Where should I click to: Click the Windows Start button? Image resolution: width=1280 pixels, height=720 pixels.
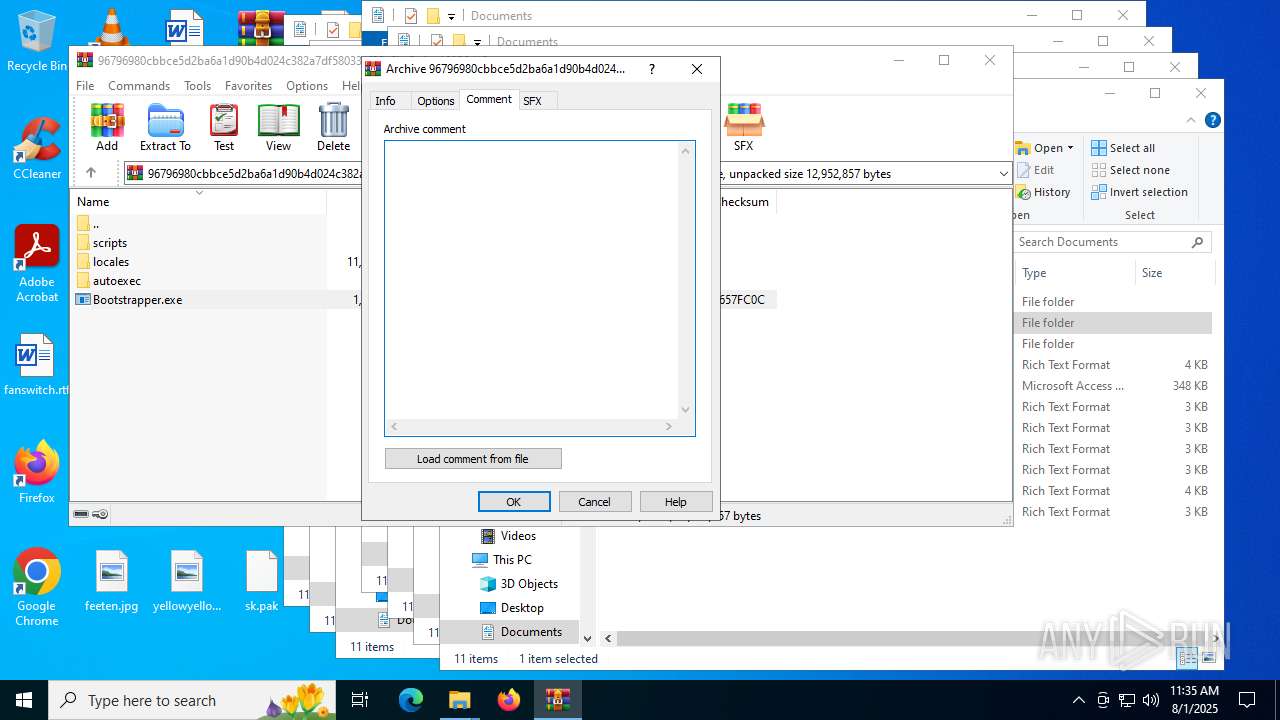(24, 700)
